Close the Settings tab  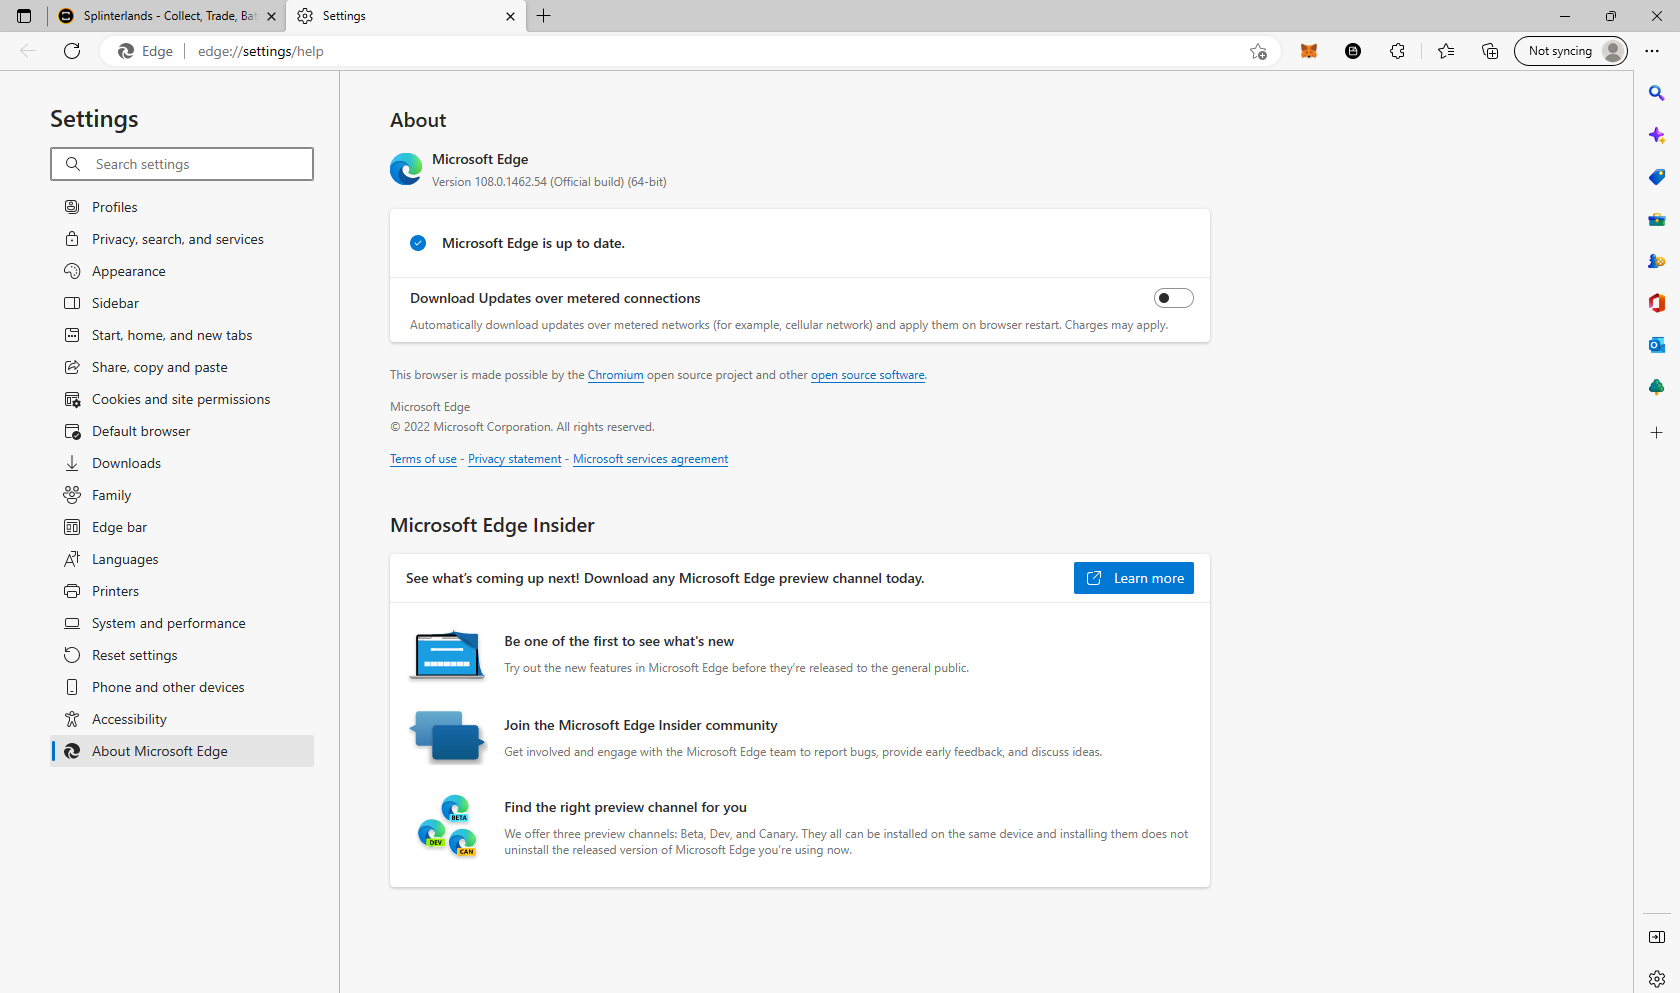pos(510,16)
